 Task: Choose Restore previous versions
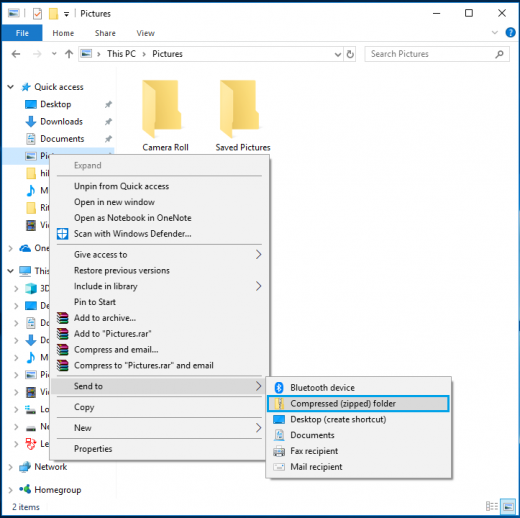pos(159,270)
